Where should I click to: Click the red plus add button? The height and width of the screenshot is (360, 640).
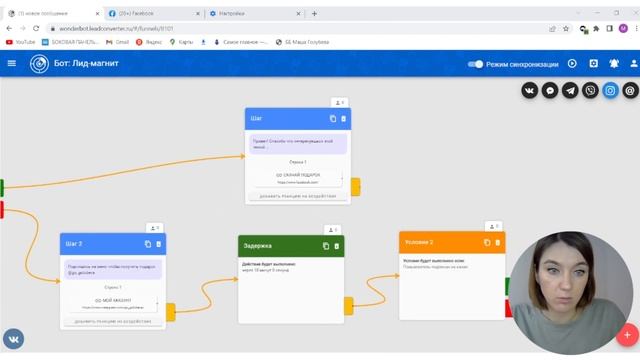click(x=627, y=335)
